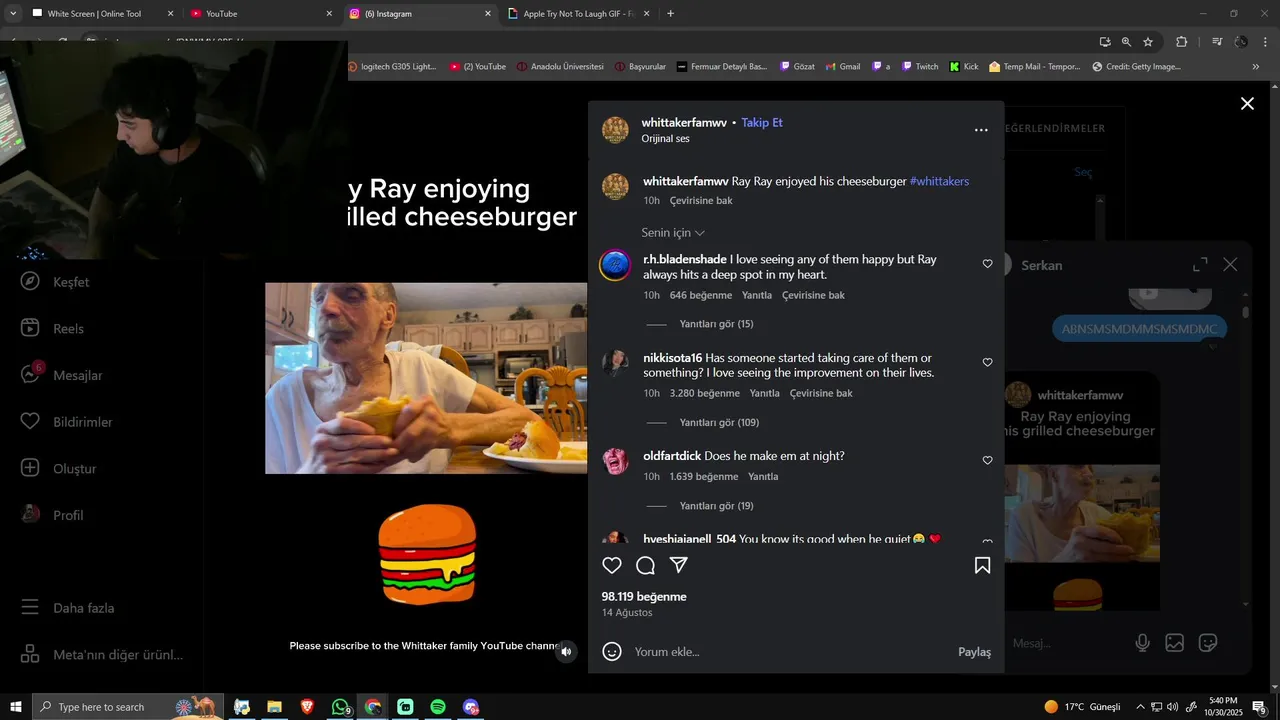The width and height of the screenshot is (1280, 720).
Task: Open the zoom magnifier in the address bar
Action: point(1126,42)
